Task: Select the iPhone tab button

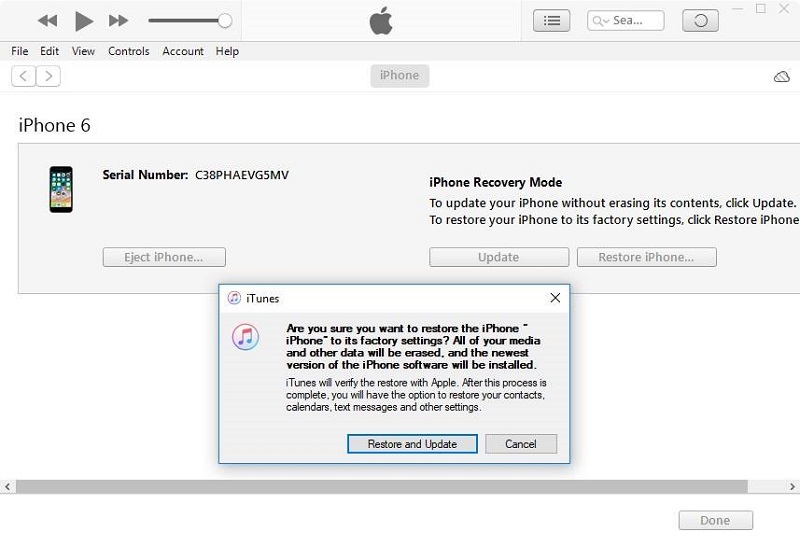Action: pyautogui.click(x=399, y=76)
